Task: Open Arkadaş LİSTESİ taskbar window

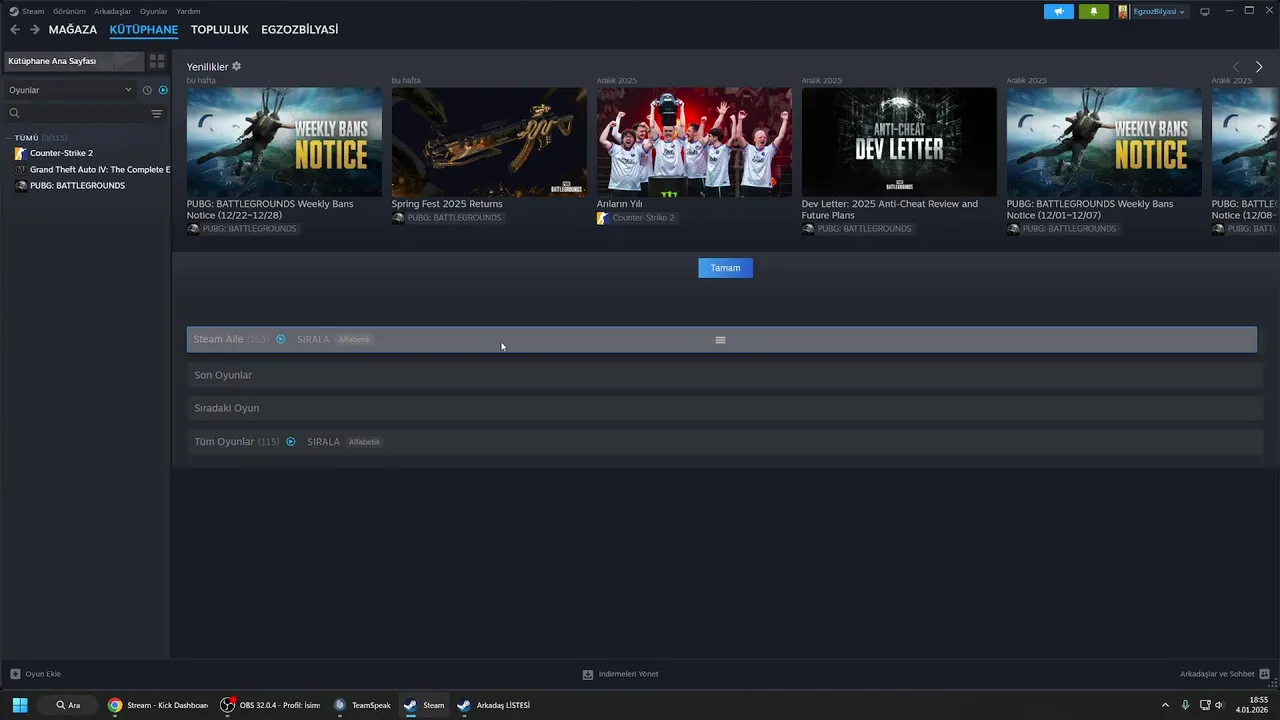Action: tap(493, 705)
